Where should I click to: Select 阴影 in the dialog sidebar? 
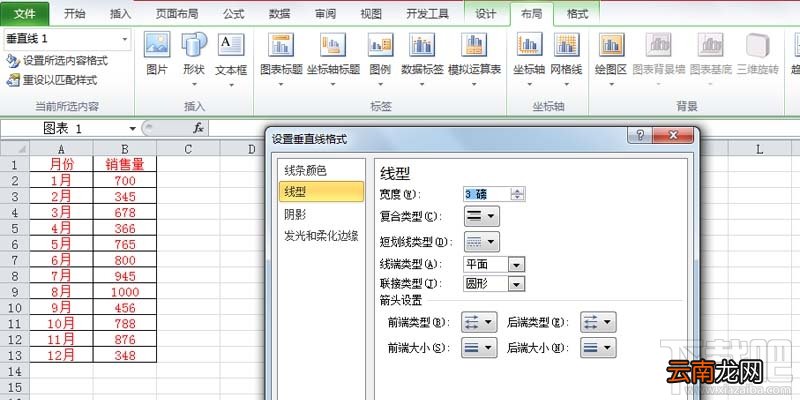(321, 214)
